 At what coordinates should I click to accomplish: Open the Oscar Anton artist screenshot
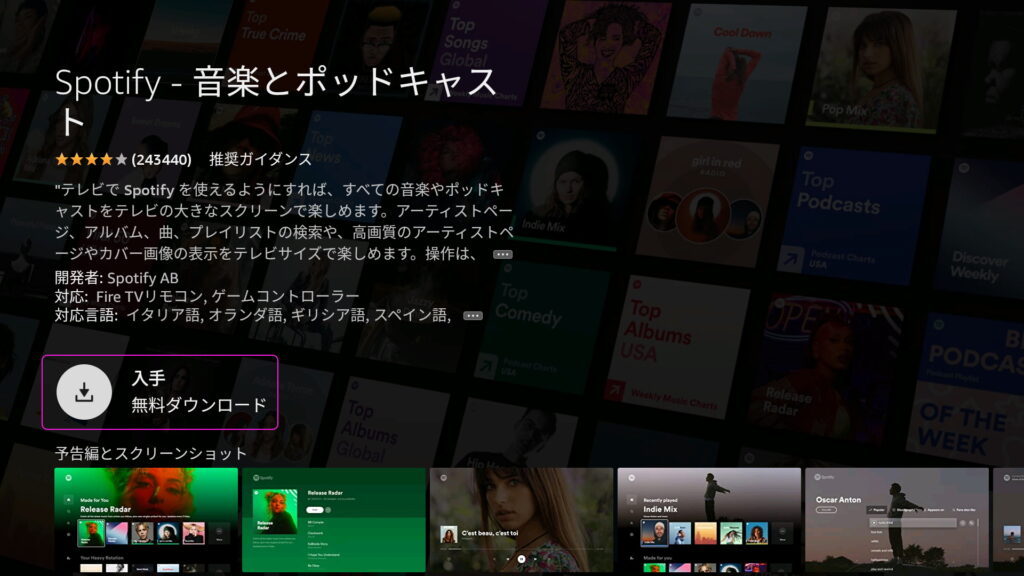click(x=897, y=520)
